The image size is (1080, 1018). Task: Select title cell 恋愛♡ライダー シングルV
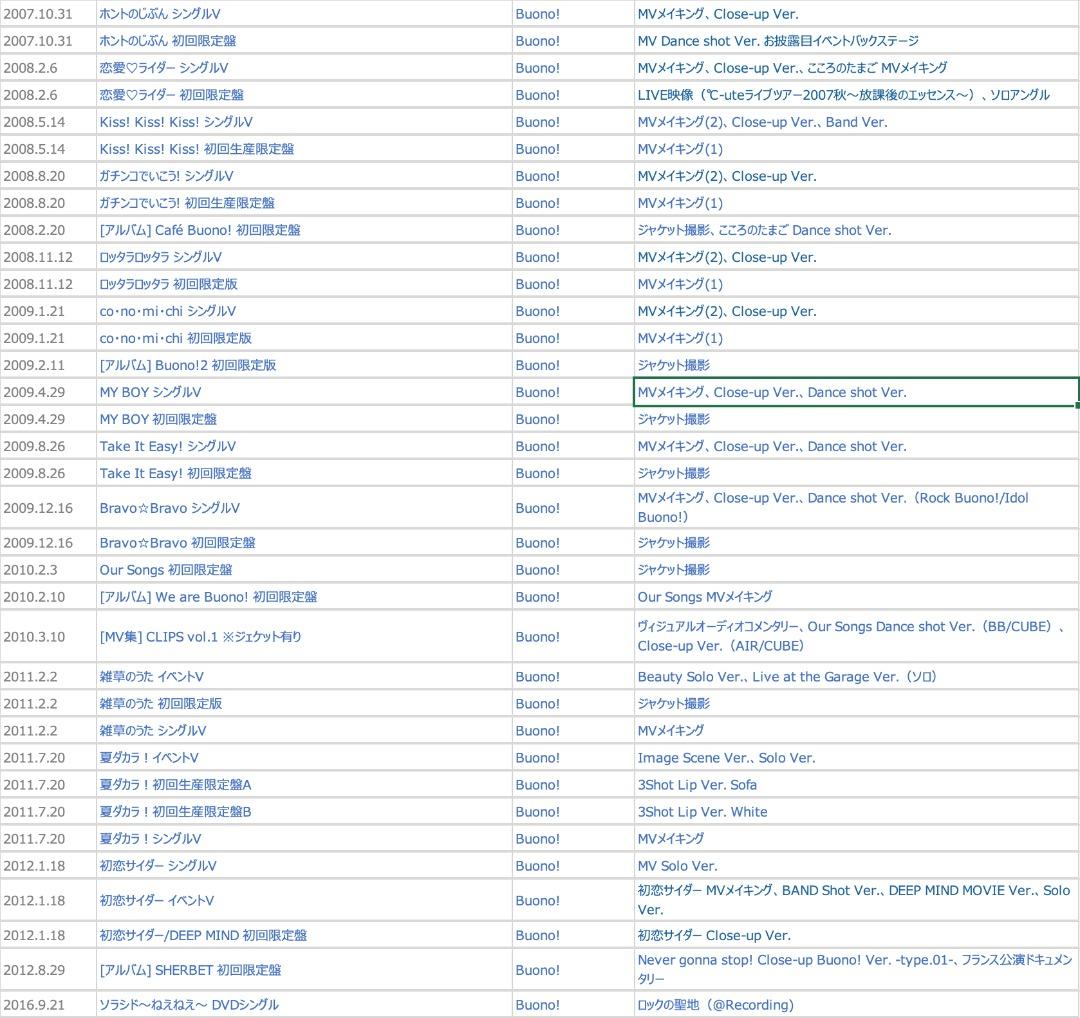pos(304,67)
